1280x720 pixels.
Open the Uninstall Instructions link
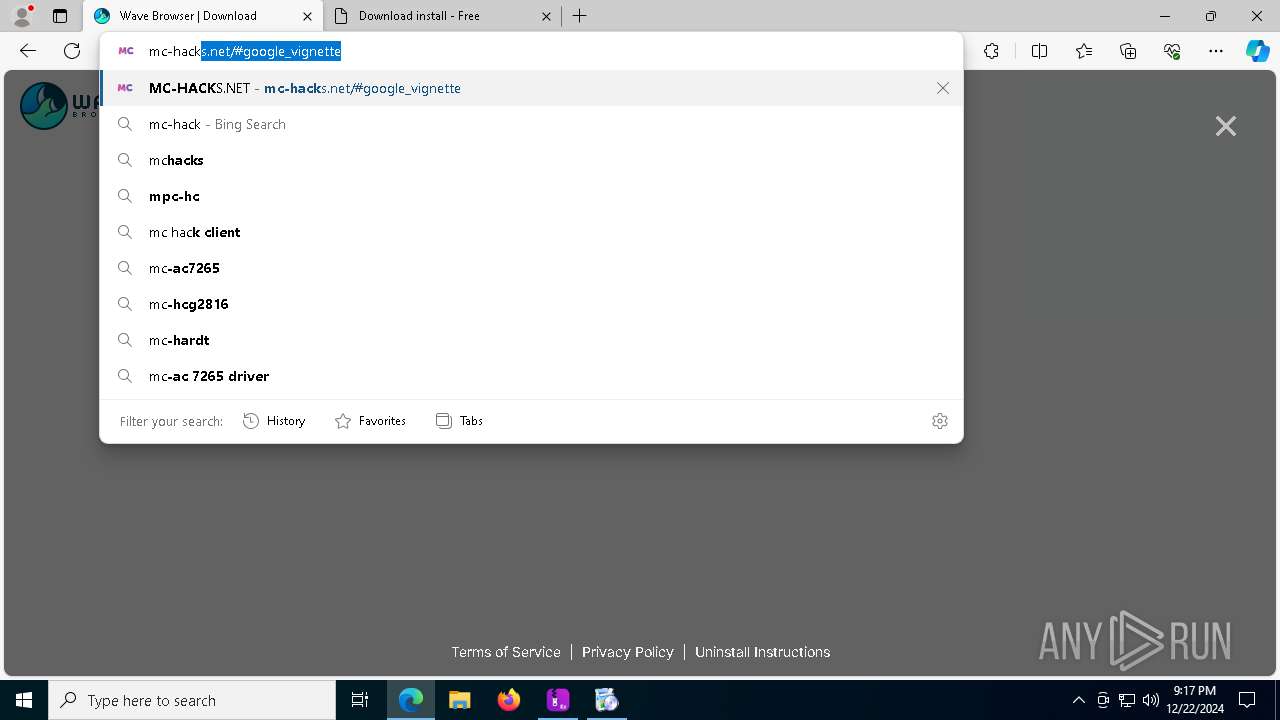point(763,652)
